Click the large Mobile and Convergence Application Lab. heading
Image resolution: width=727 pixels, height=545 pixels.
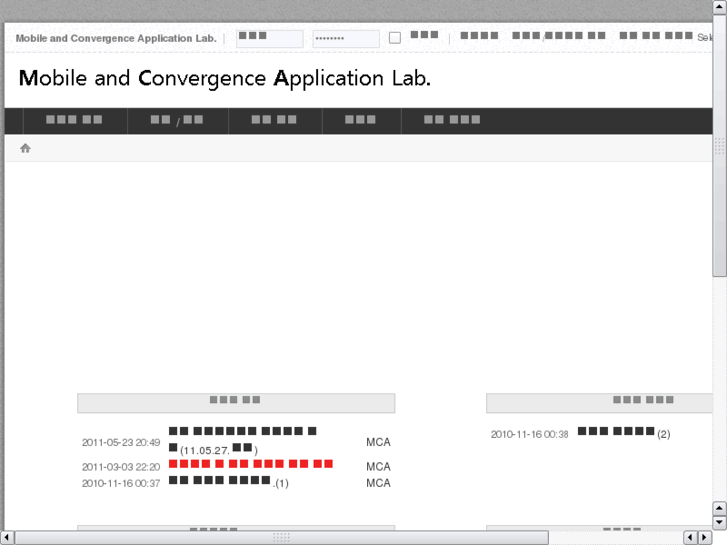click(225, 78)
